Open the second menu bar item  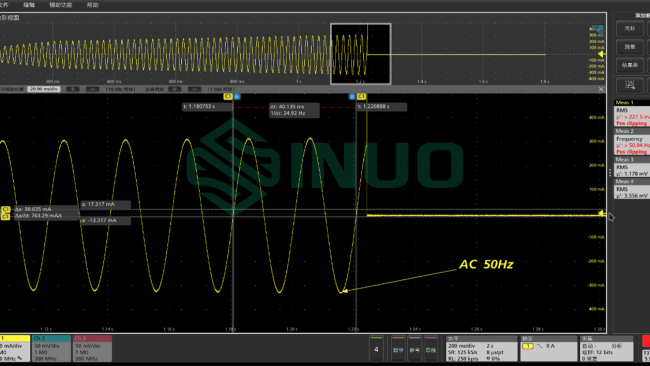[29, 5]
